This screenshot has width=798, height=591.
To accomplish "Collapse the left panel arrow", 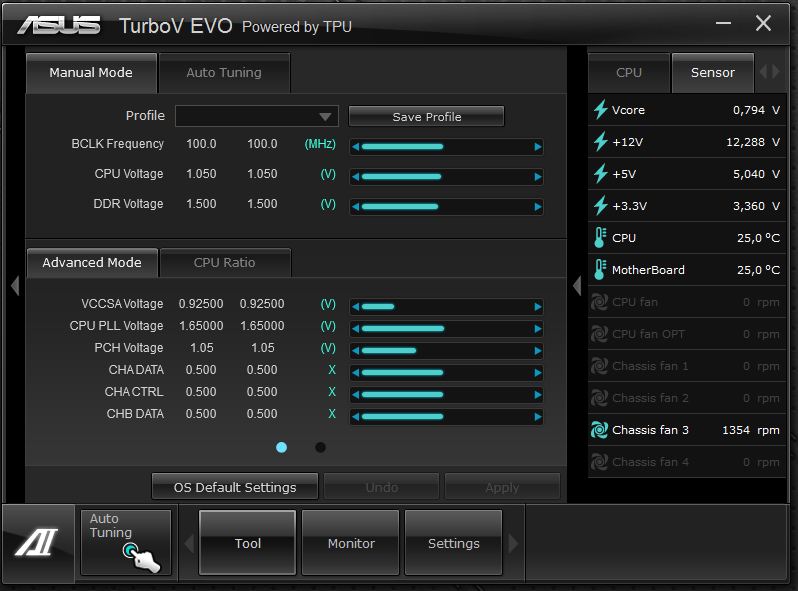I will tap(15, 286).
